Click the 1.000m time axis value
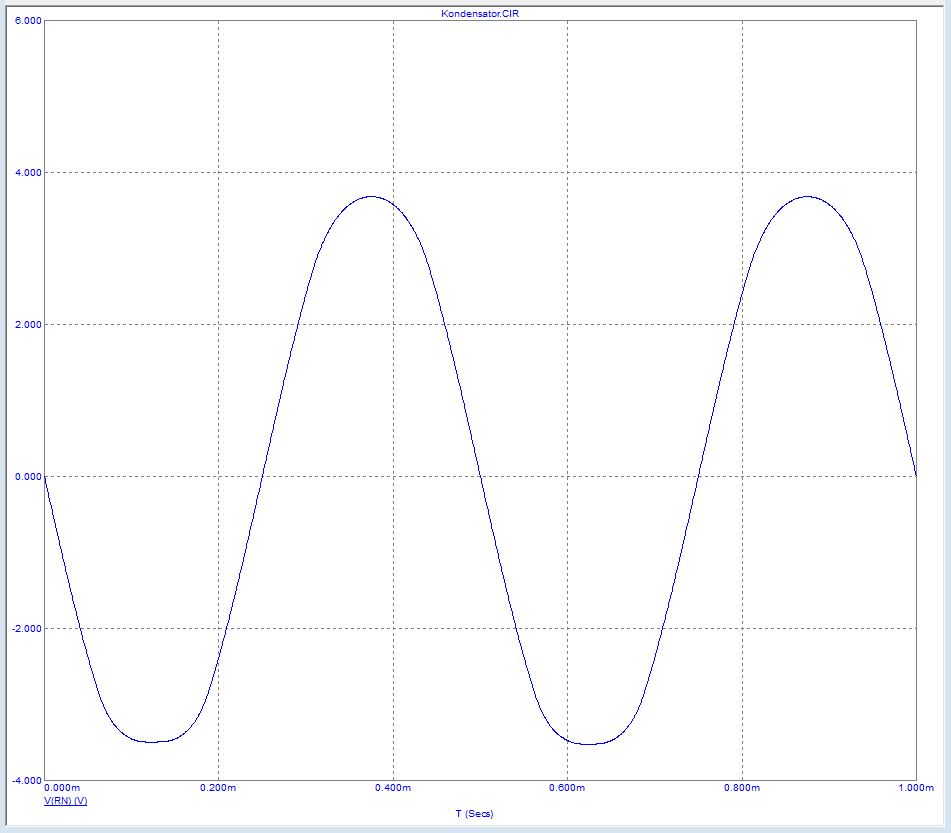The height and width of the screenshot is (833, 951). pyautogui.click(x=916, y=787)
